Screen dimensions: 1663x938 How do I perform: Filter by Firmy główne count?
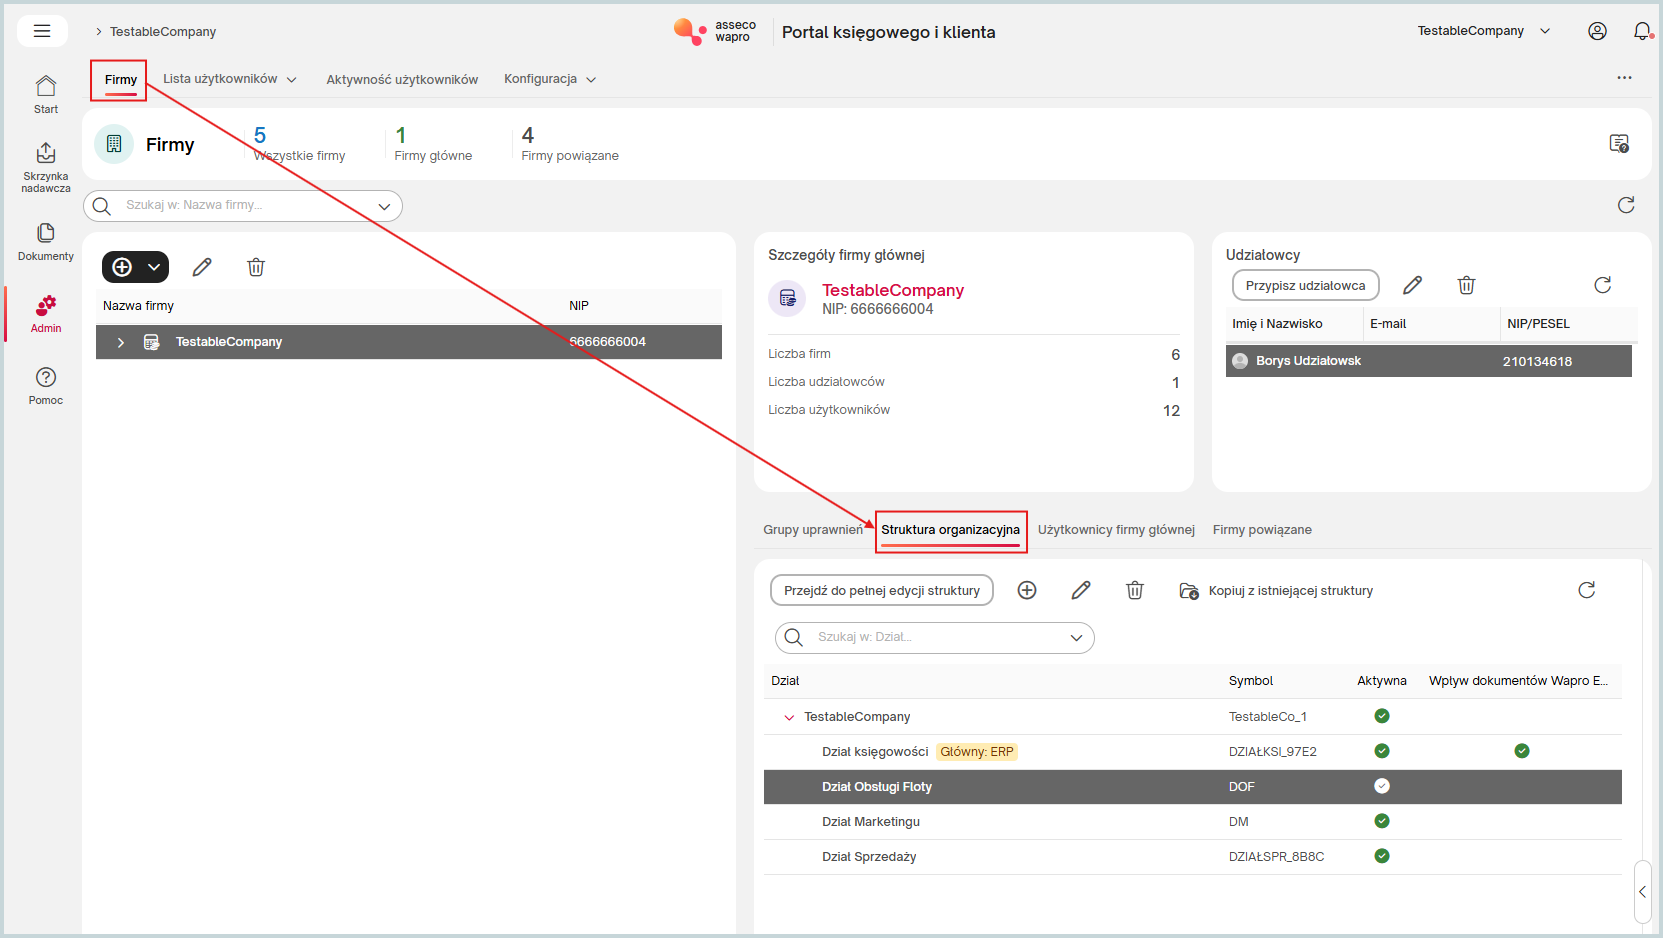tap(433, 144)
